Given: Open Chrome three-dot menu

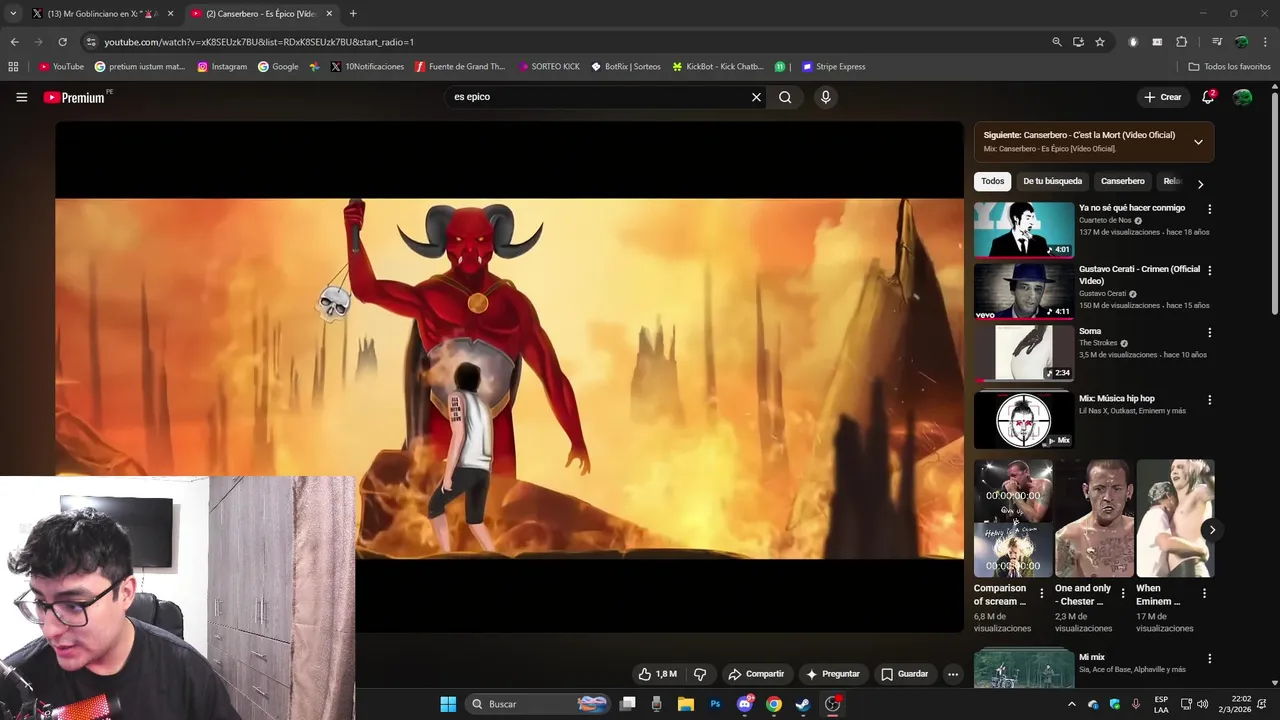Looking at the screenshot, I should pos(1265,42).
